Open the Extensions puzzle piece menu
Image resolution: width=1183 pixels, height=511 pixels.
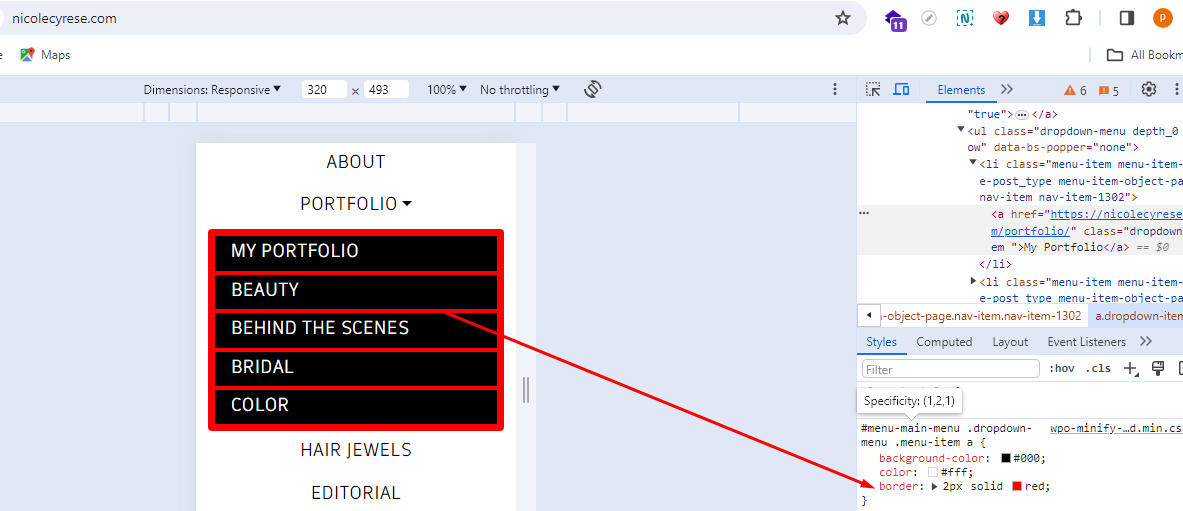(x=1073, y=18)
